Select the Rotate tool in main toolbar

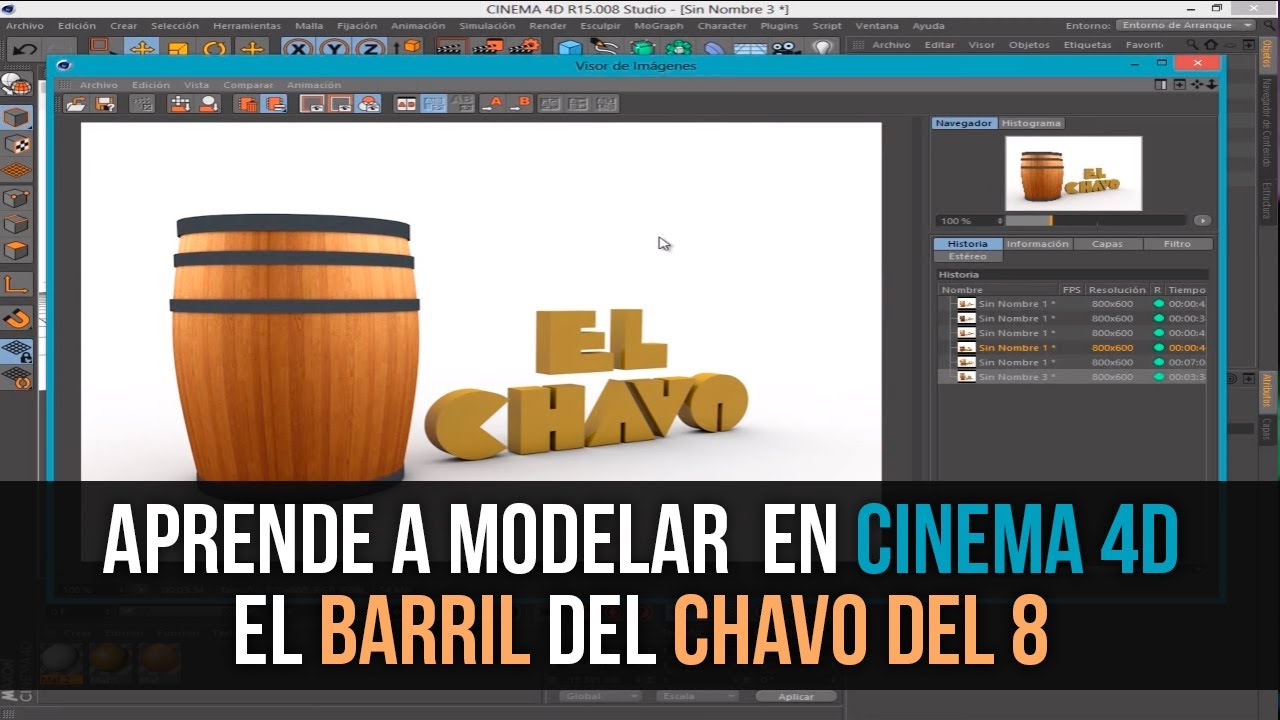(x=214, y=47)
